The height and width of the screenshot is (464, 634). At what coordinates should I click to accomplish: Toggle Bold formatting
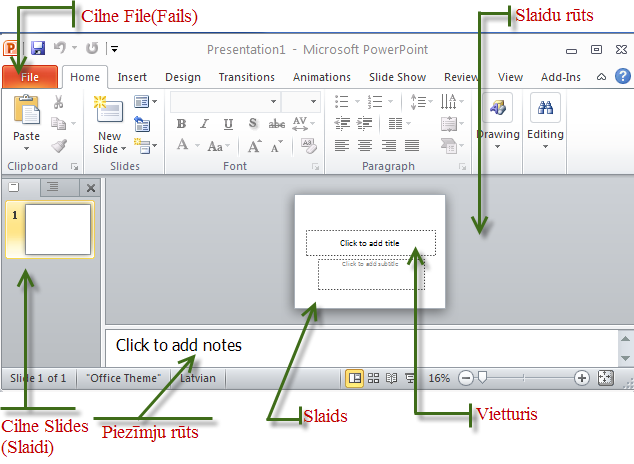point(181,124)
